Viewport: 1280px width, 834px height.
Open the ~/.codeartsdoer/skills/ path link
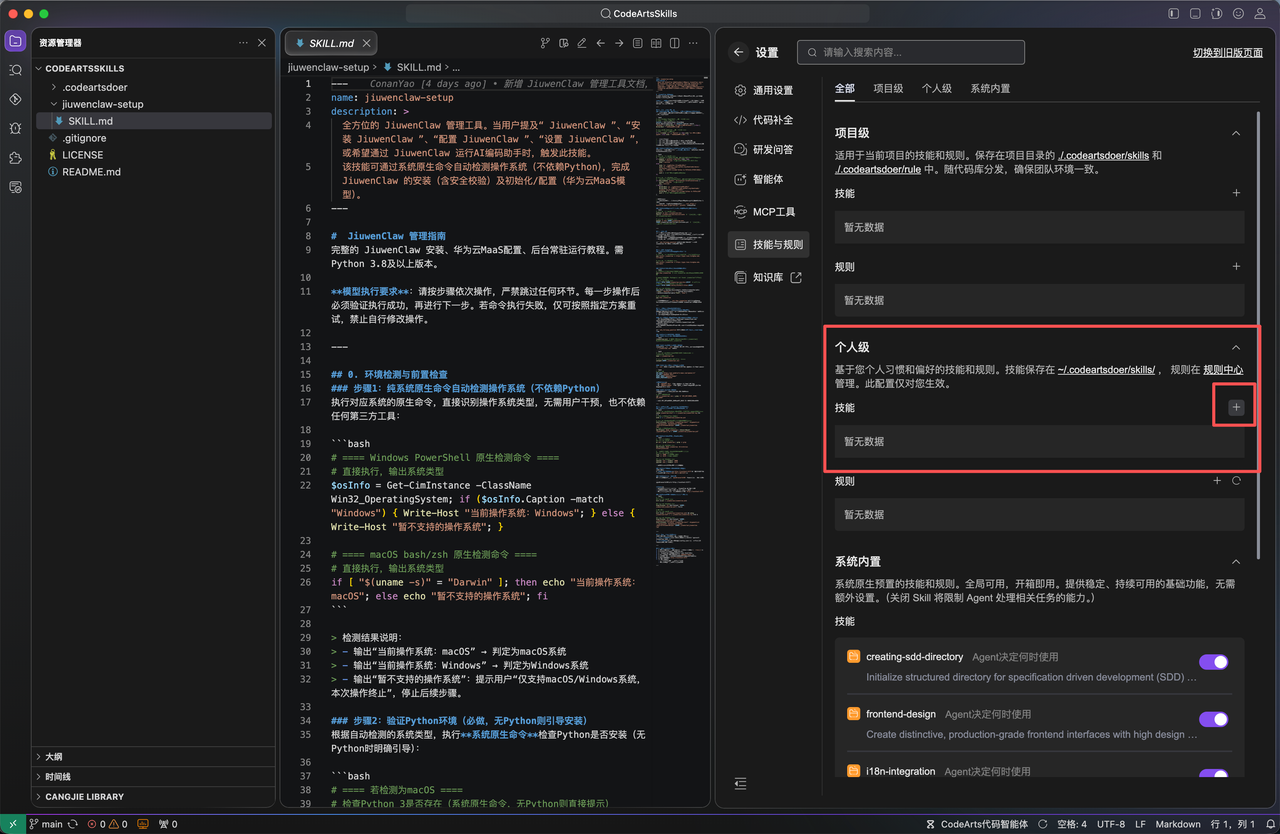pyautogui.click(x=1106, y=370)
